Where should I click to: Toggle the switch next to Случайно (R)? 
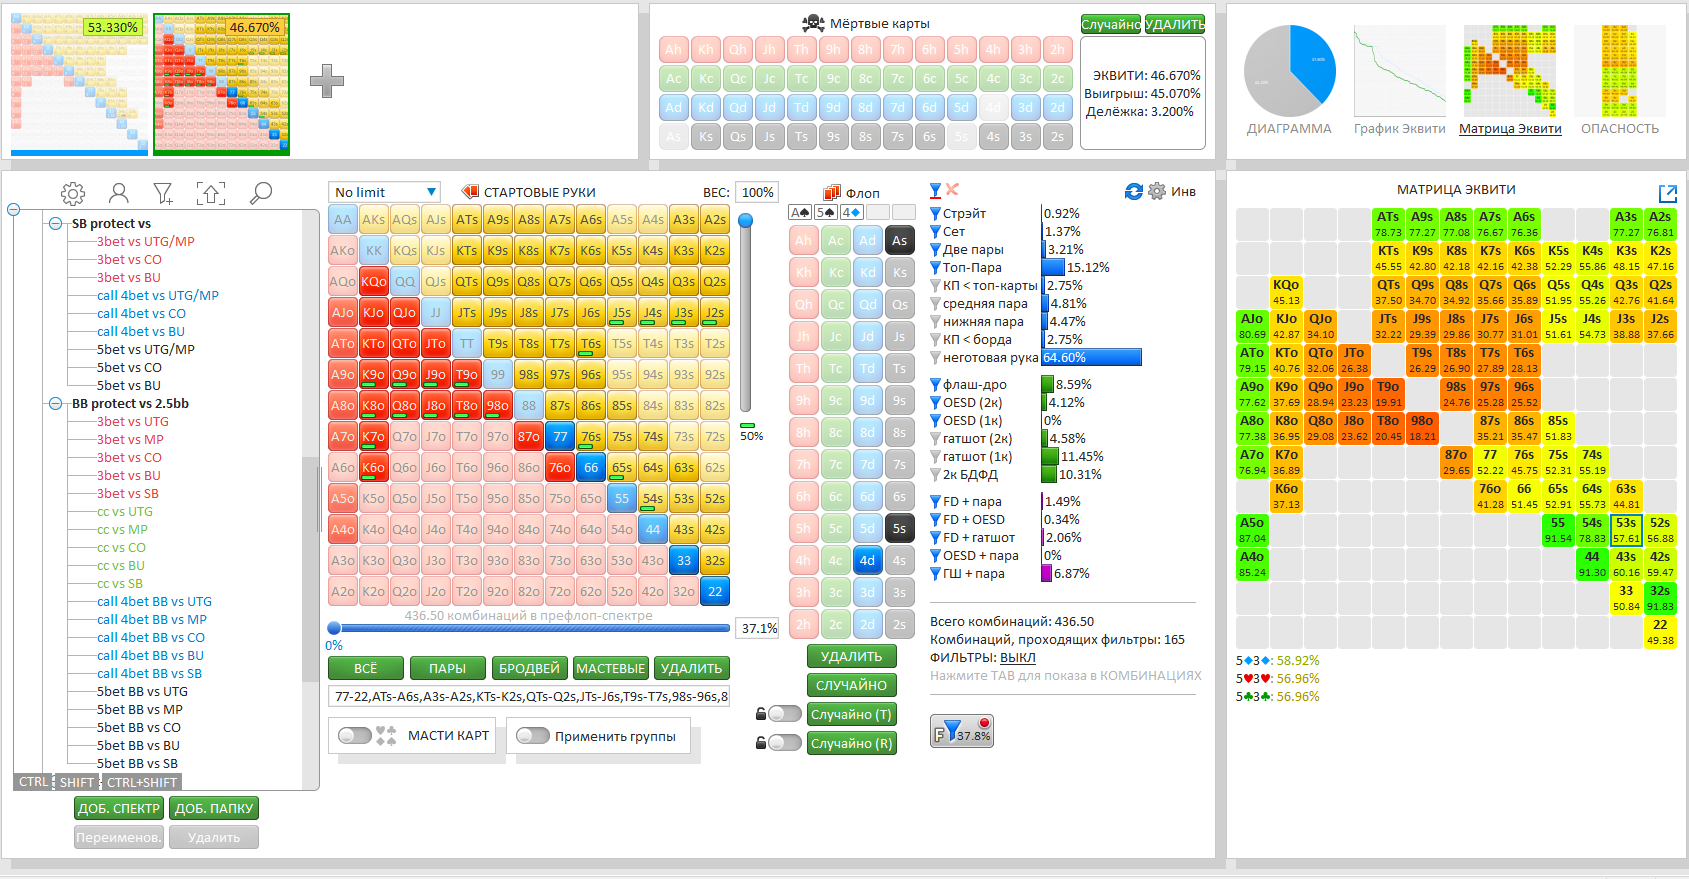(x=785, y=743)
